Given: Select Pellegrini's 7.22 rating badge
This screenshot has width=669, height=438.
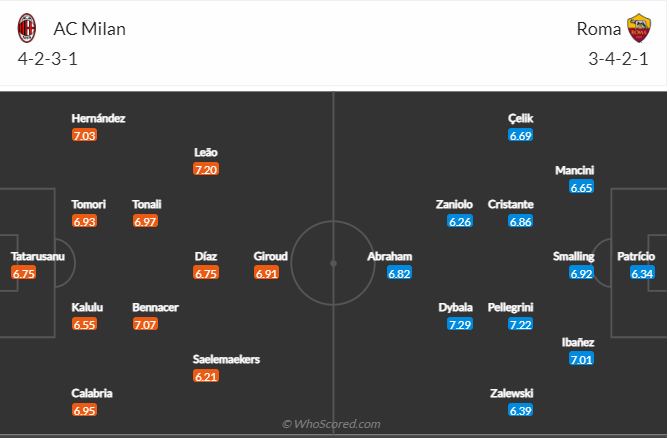Looking at the screenshot, I should pyautogui.click(x=520, y=324).
